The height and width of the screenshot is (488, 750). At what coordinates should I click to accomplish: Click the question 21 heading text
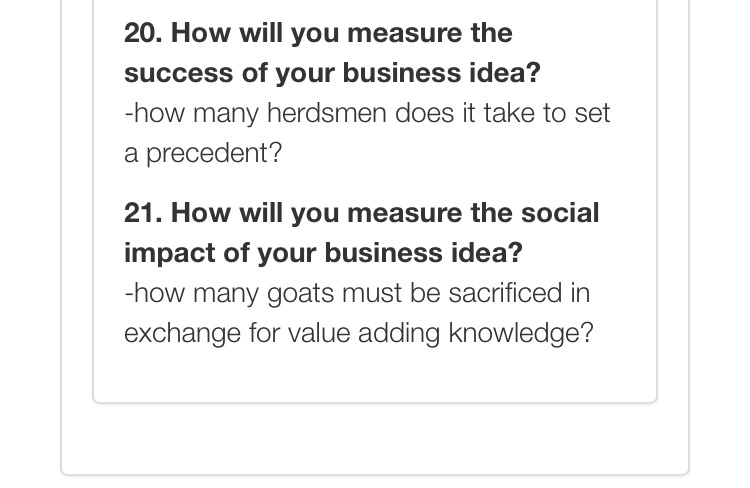pos(360,233)
